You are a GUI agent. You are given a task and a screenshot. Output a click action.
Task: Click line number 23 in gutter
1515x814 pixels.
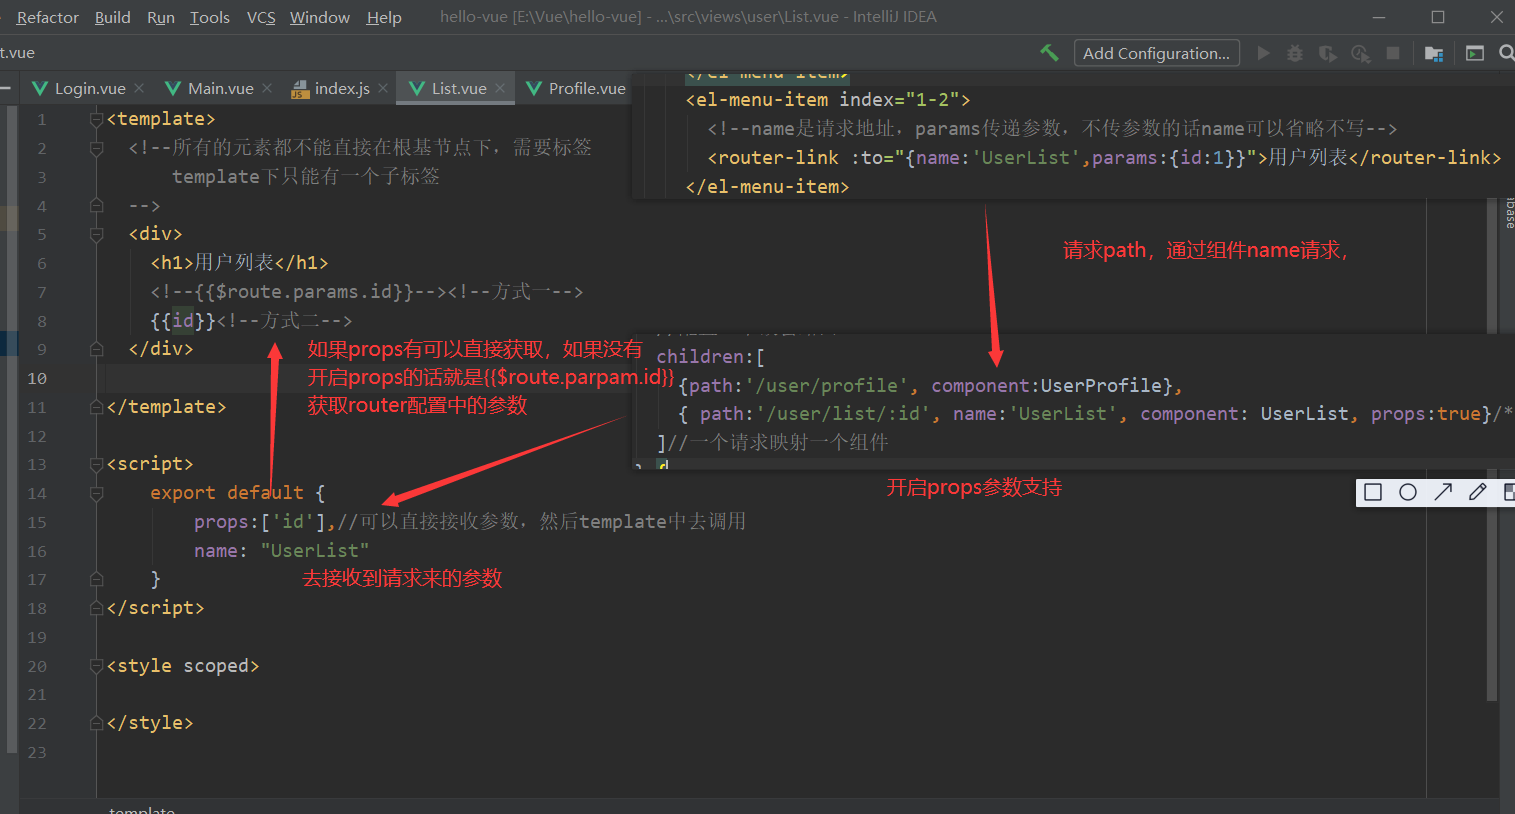[37, 752]
